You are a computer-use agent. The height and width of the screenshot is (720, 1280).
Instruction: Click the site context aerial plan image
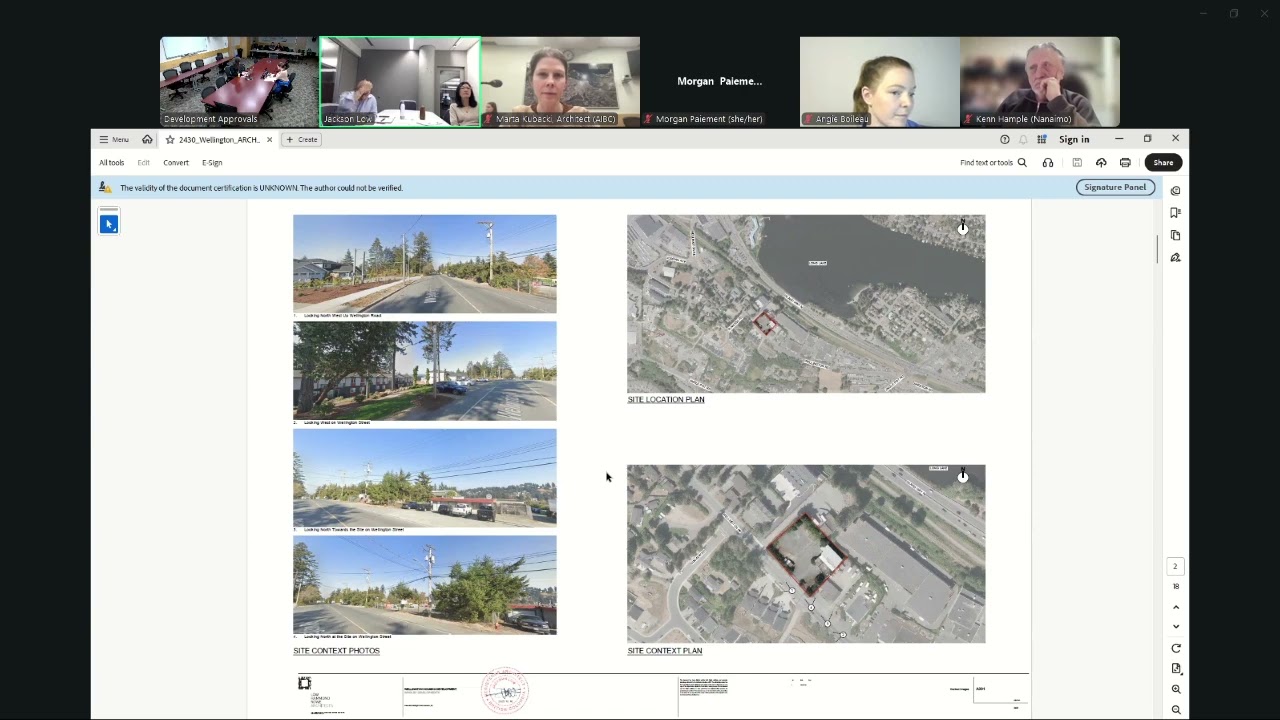coord(806,554)
